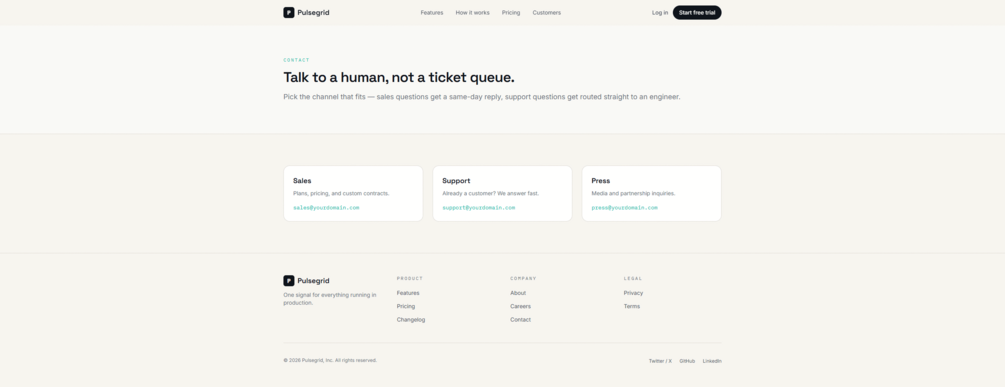Click the press@yourdomain.com address
The image size is (1005, 387).
point(624,208)
